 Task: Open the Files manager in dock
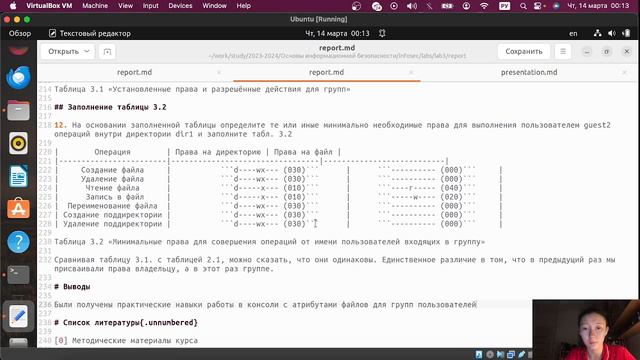coord(18,110)
